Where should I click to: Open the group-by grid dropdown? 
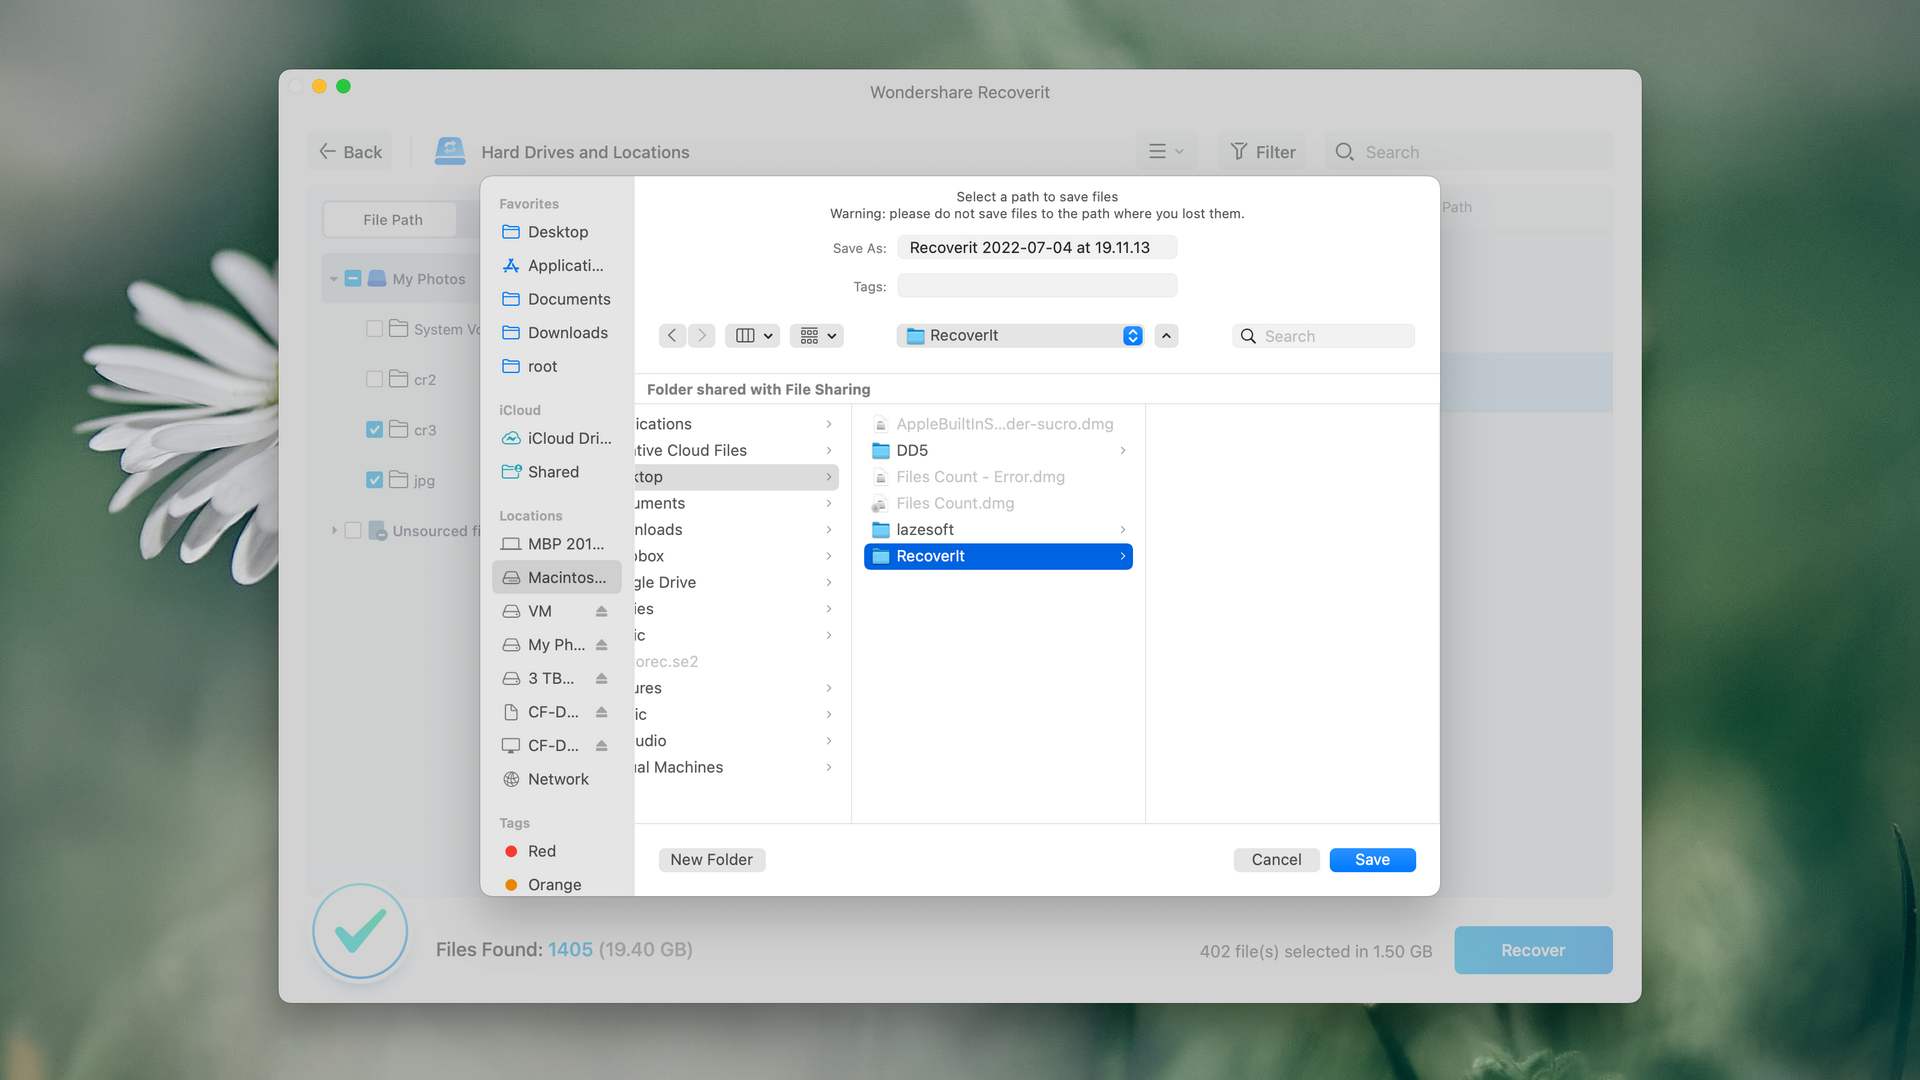(817, 335)
